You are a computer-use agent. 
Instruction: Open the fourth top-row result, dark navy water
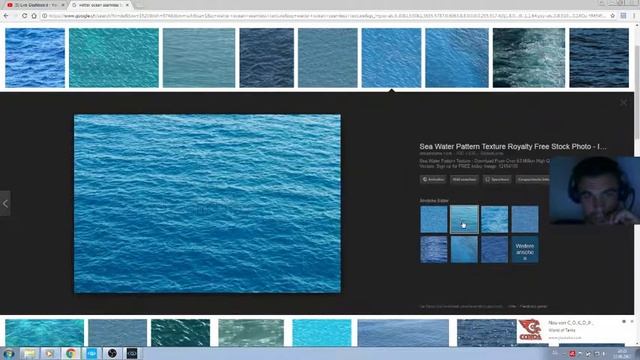[x=267, y=58]
